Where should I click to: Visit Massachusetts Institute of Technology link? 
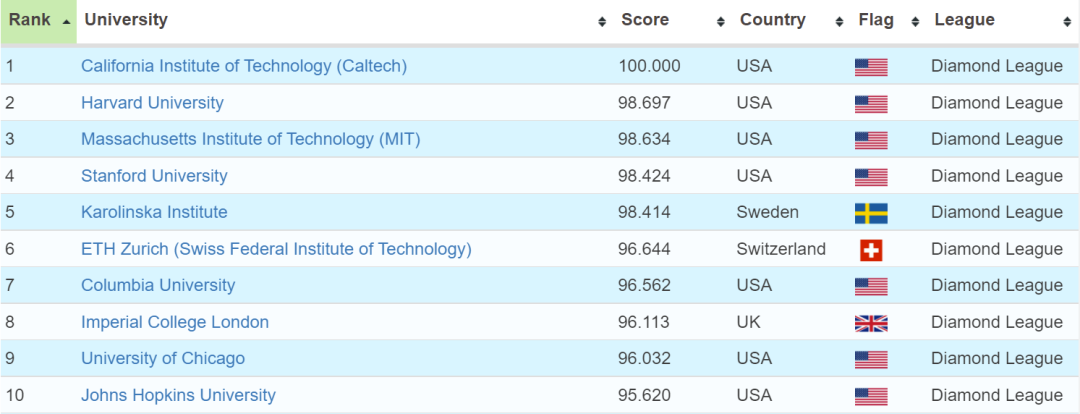[250, 139]
